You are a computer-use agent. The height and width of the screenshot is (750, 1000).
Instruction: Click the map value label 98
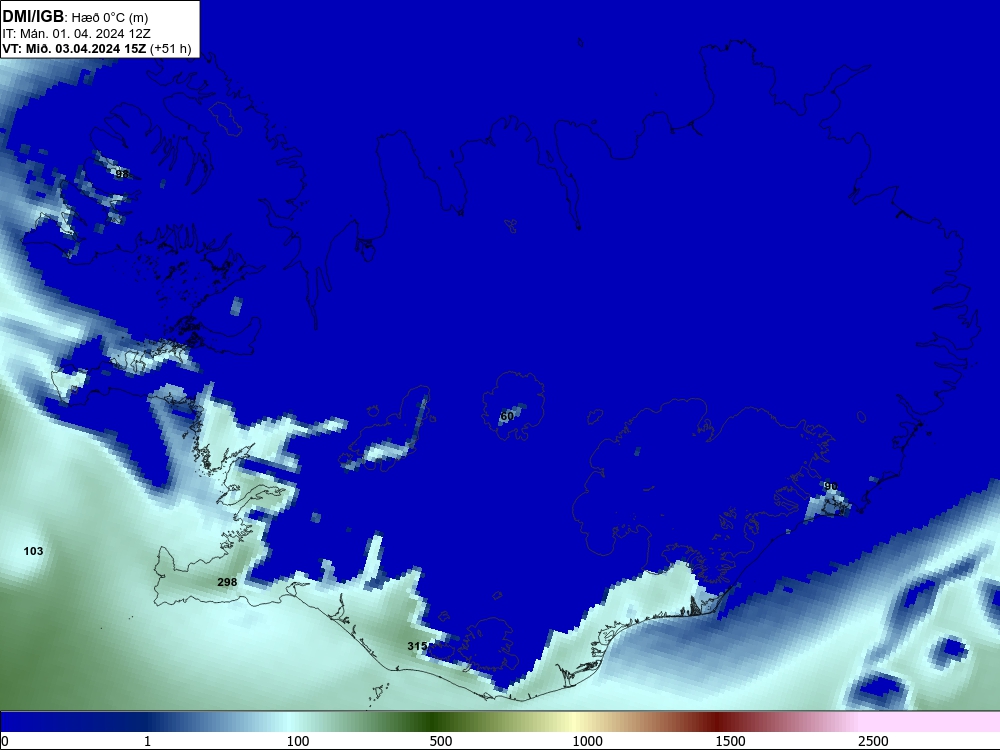point(122,173)
